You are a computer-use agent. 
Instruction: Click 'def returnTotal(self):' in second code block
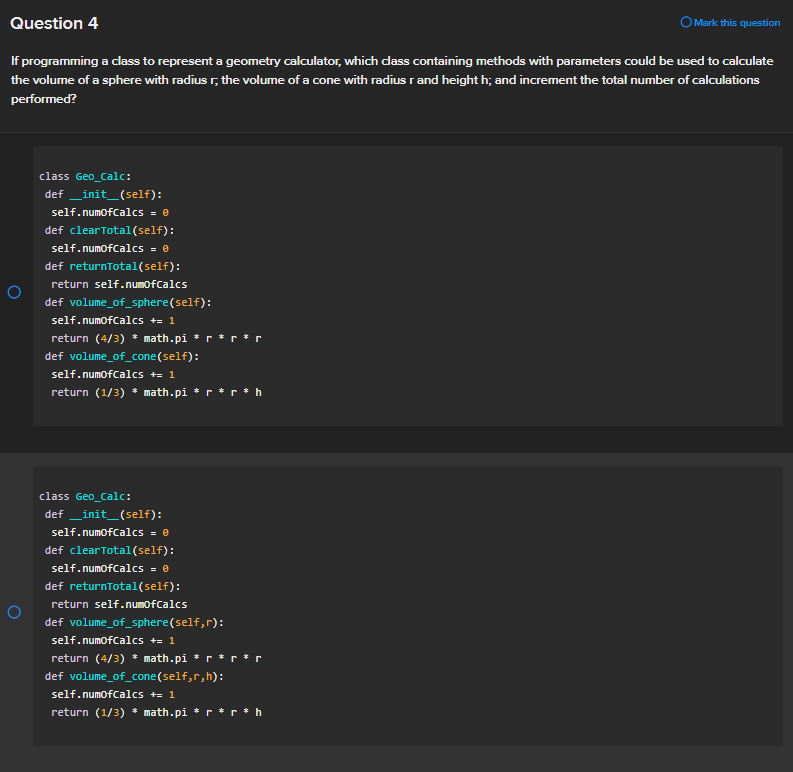click(112, 586)
